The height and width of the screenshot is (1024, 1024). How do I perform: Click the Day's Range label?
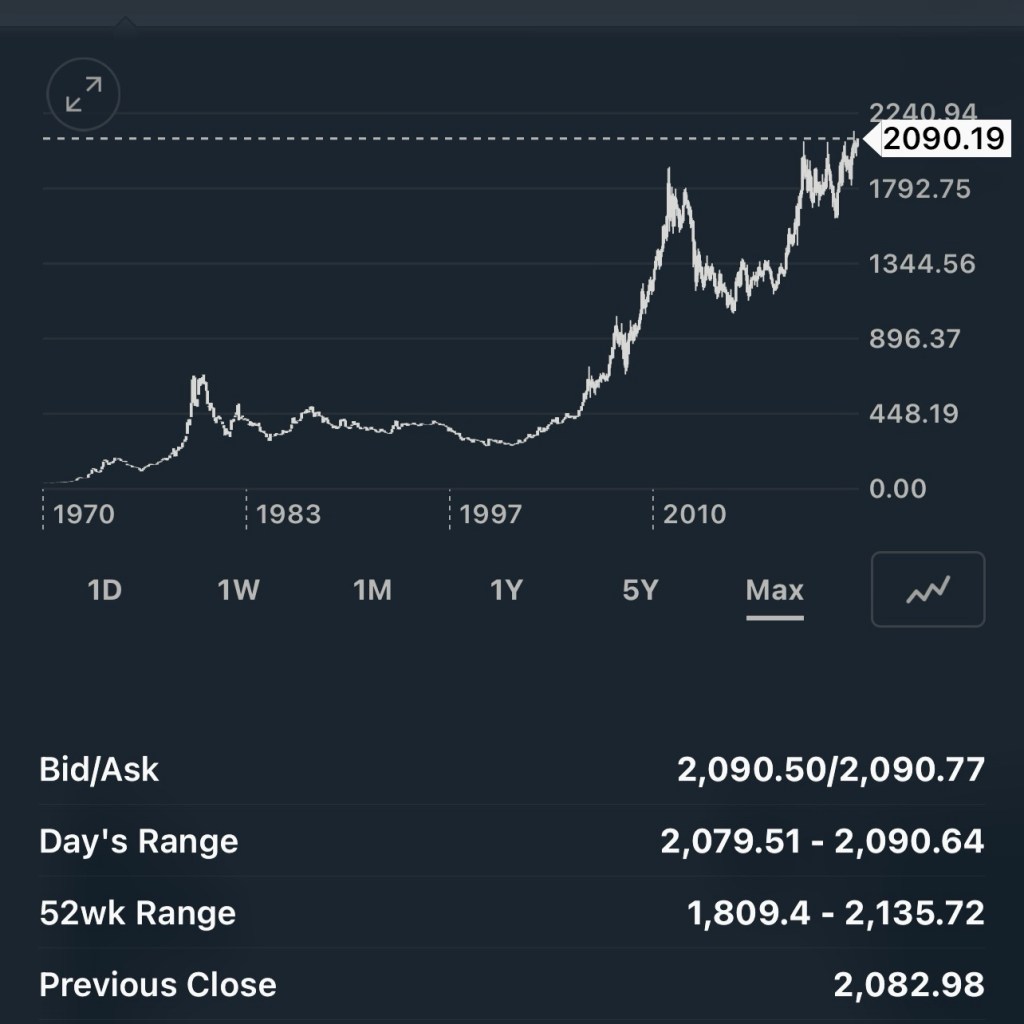[138, 841]
